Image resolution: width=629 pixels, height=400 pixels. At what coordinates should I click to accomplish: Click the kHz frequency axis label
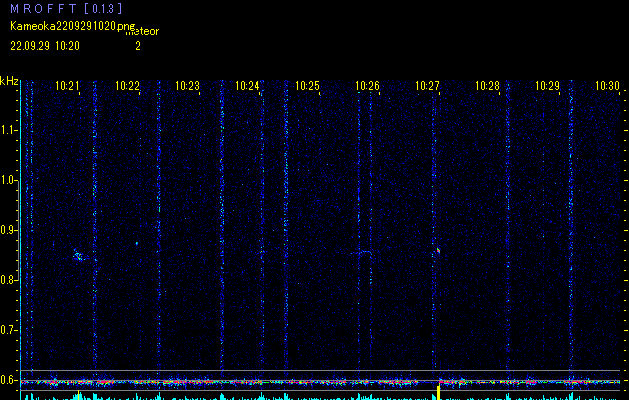(x=9, y=81)
